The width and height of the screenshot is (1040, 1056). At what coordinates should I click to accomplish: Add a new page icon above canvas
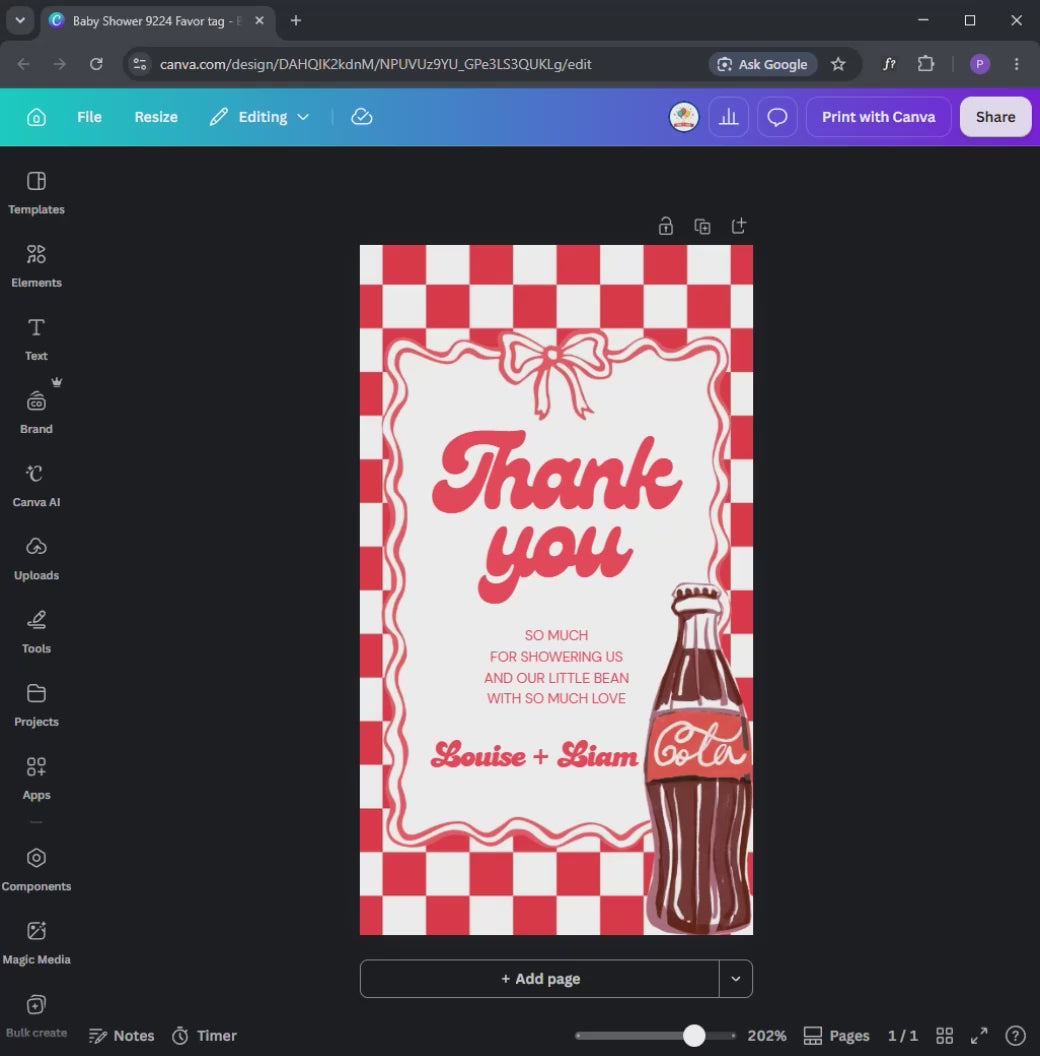point(738,226)
